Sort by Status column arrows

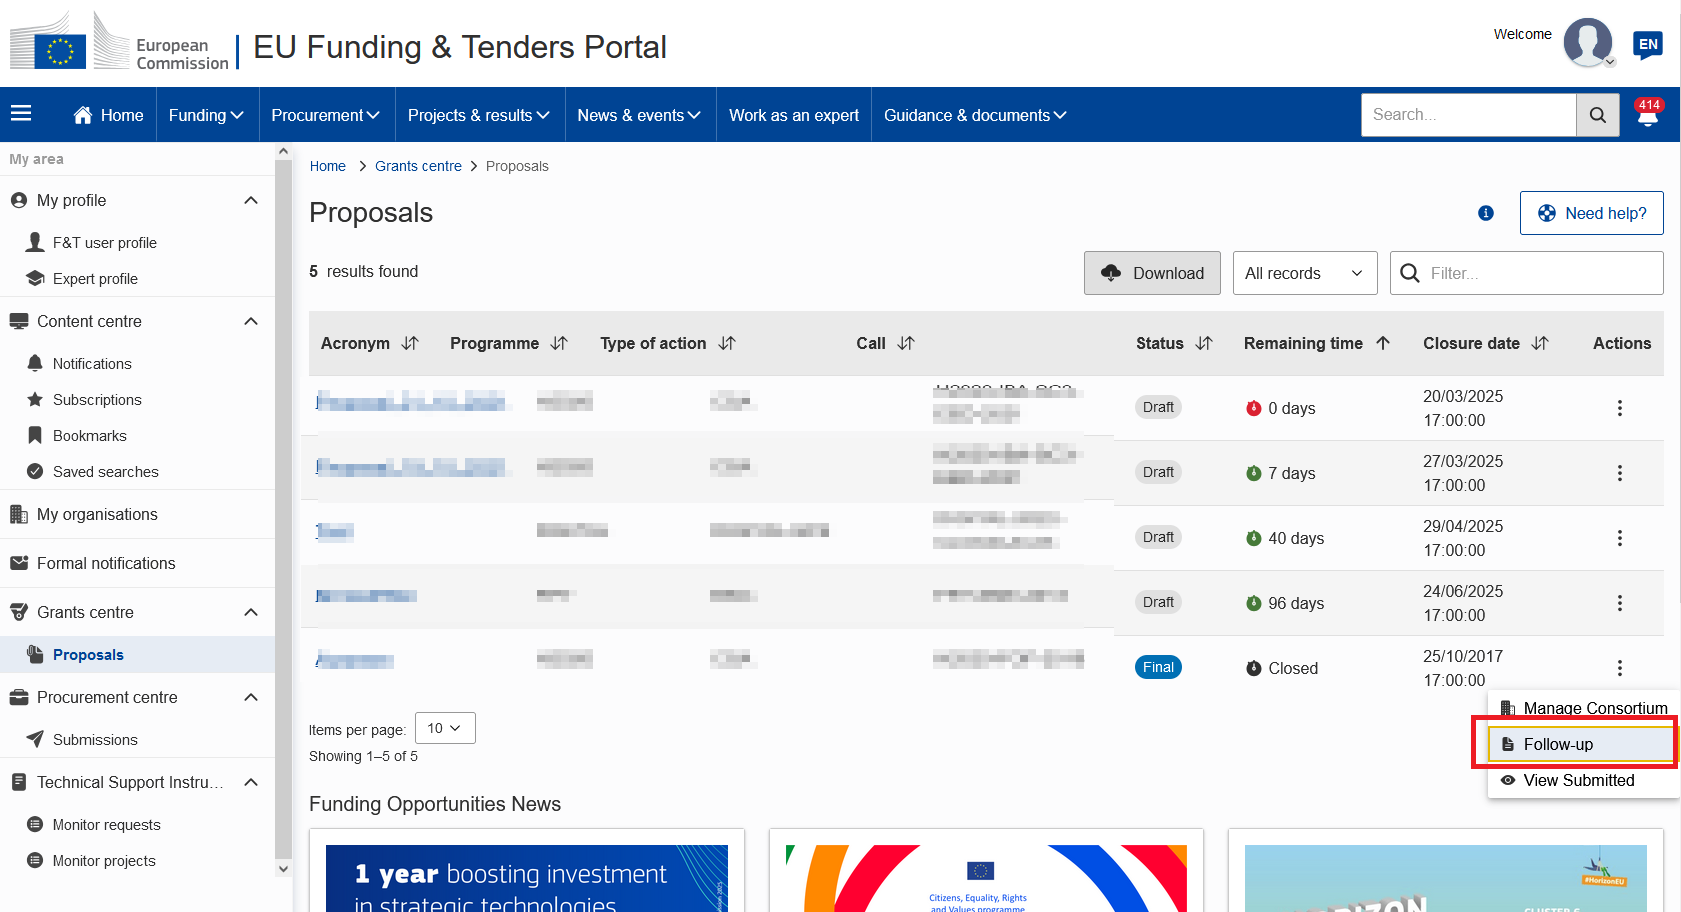click(1204, 343)
